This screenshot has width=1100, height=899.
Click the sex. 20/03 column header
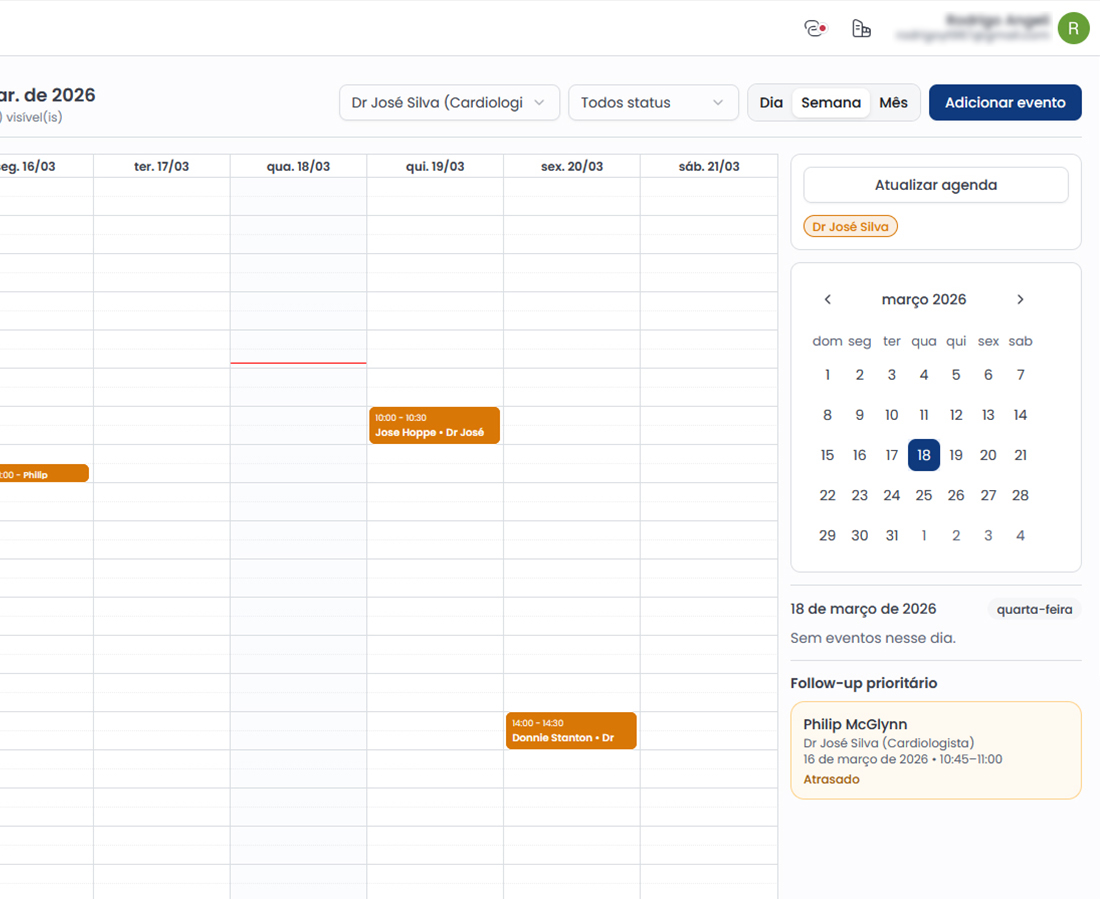(571, 167)
